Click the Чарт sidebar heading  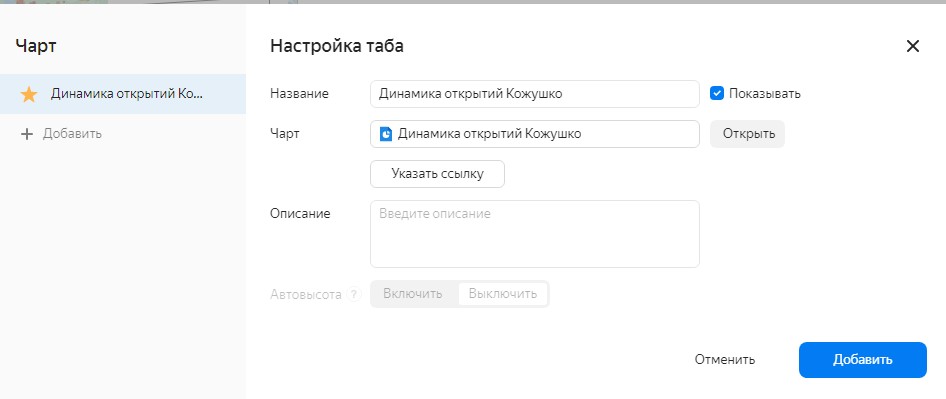coord(36,46)
